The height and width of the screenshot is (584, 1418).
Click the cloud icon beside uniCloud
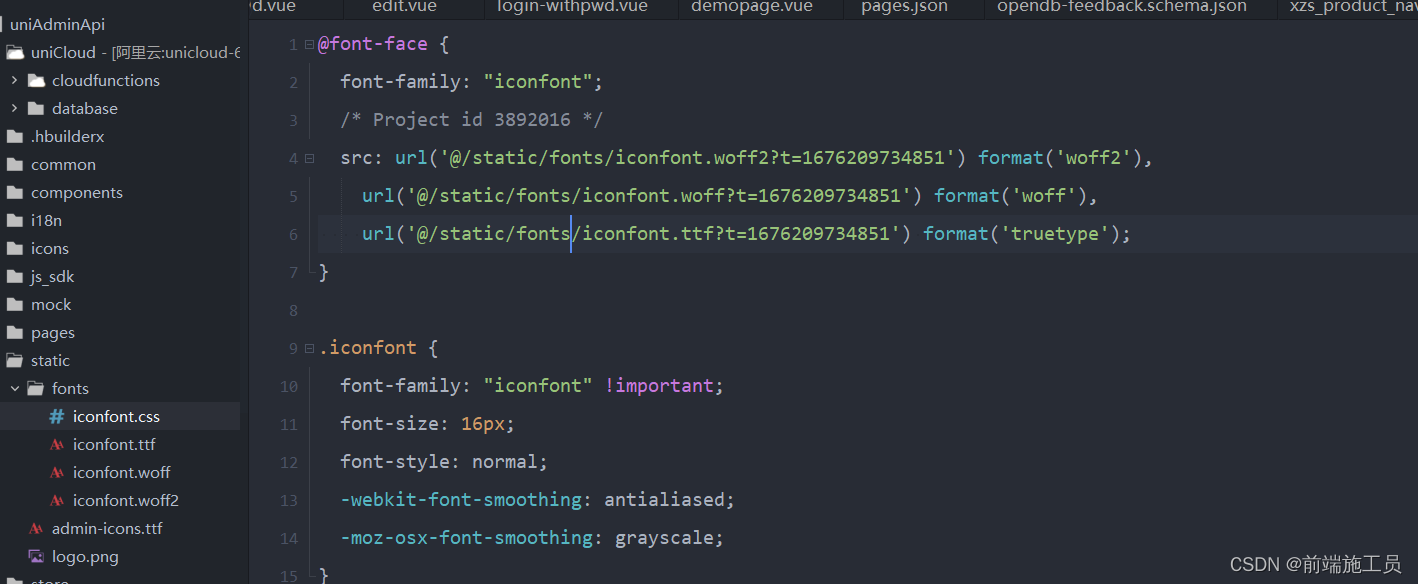[15, 52]
